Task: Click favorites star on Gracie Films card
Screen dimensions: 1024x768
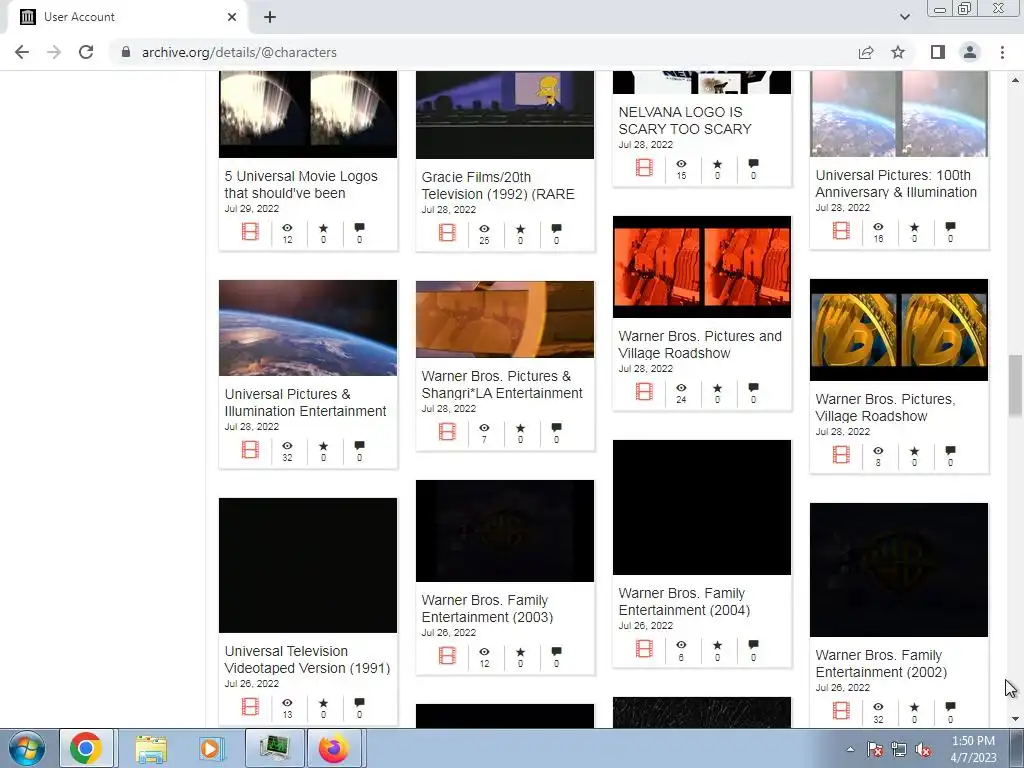Action: [520, 229]
